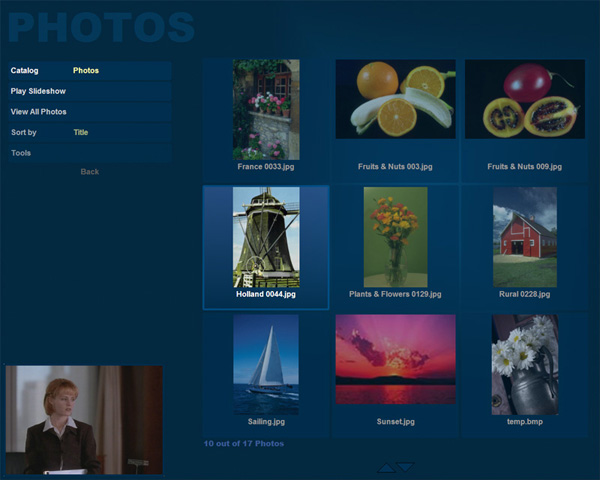This screenshot has width=600, height=480.
Task: Click the "Rural 0228.jpg" file name label
Action: pyautogui.click(x=525, y=294)
